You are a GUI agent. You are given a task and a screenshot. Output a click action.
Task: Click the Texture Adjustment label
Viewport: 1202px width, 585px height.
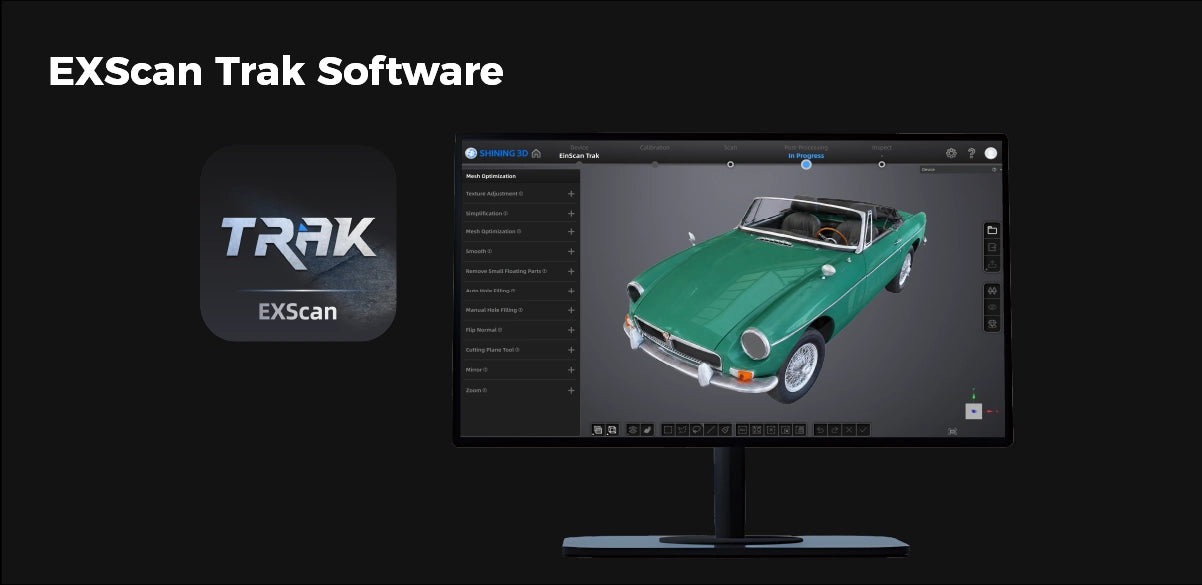coord(492,194)
